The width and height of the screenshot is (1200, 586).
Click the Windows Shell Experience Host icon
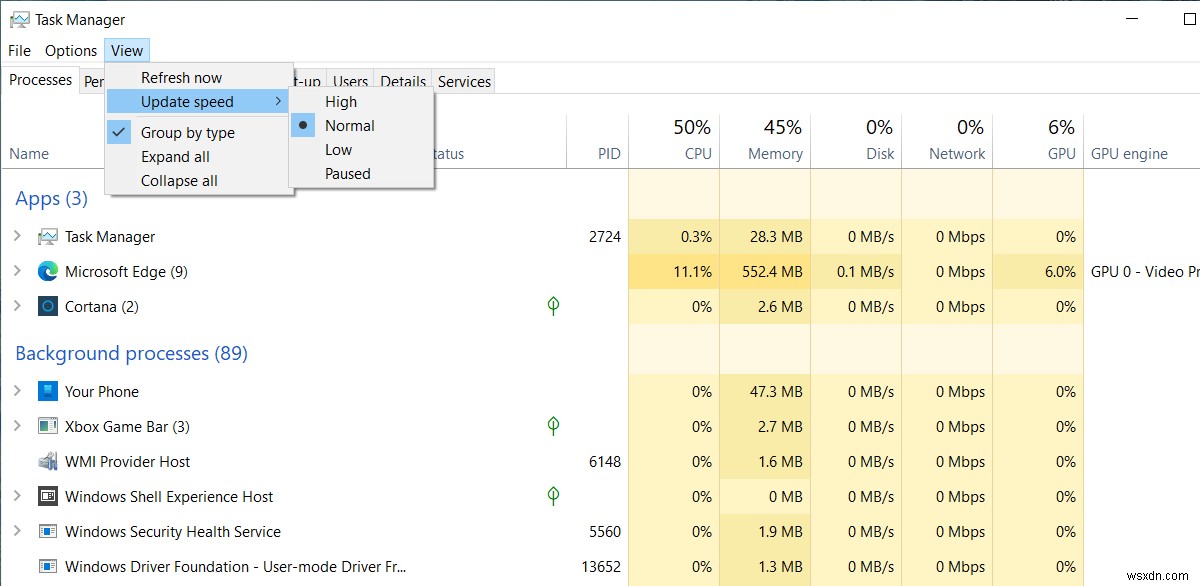pos(47,496)
